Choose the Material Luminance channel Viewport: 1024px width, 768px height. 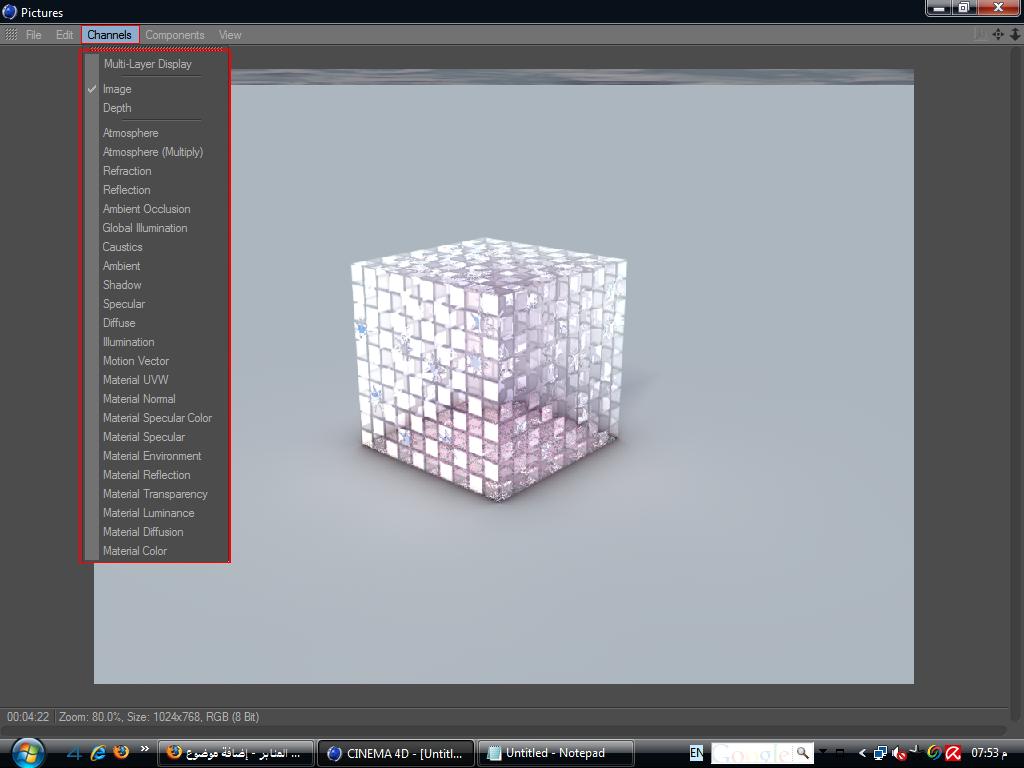[x=157, y=513]
